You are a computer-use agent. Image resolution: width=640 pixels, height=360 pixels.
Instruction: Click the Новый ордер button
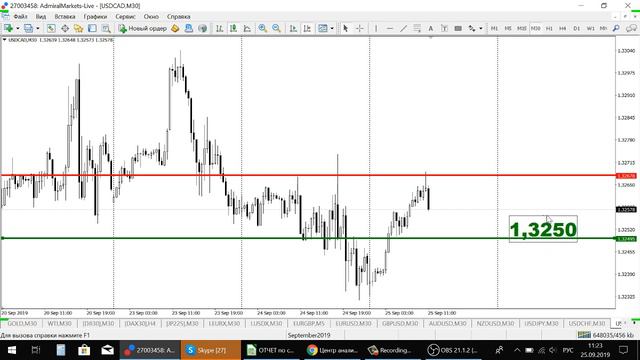142,28
